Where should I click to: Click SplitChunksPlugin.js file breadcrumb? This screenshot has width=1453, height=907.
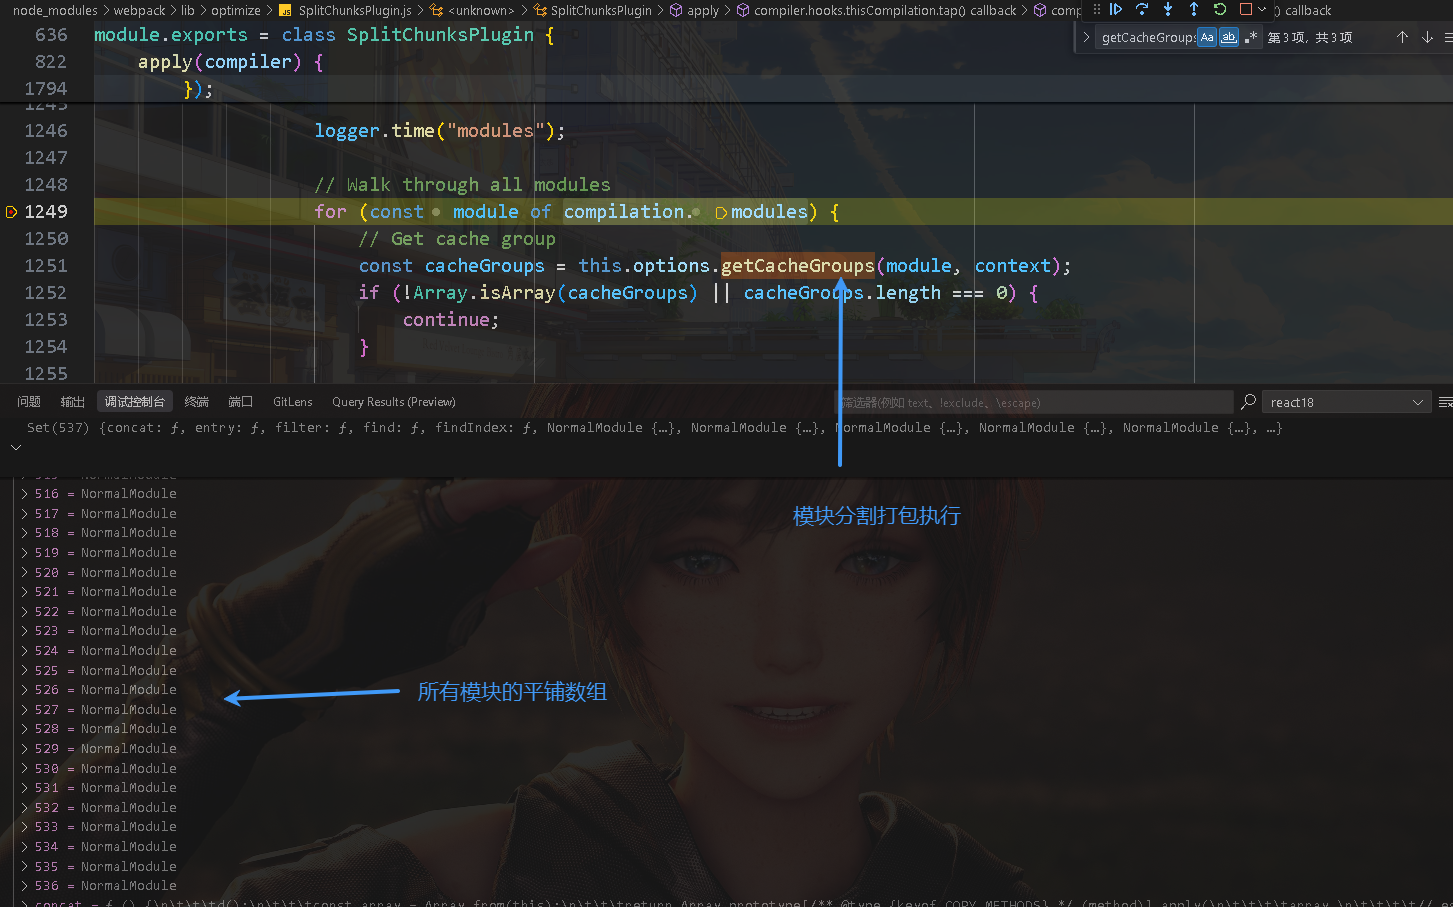click(354, 10)
